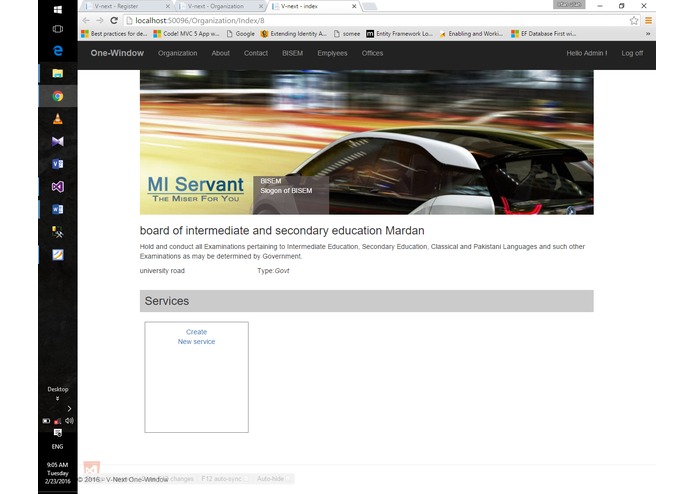Viewport: 695px width, 494px height.
Task: Open the Windows Start menu
Action: coord(58,9)
